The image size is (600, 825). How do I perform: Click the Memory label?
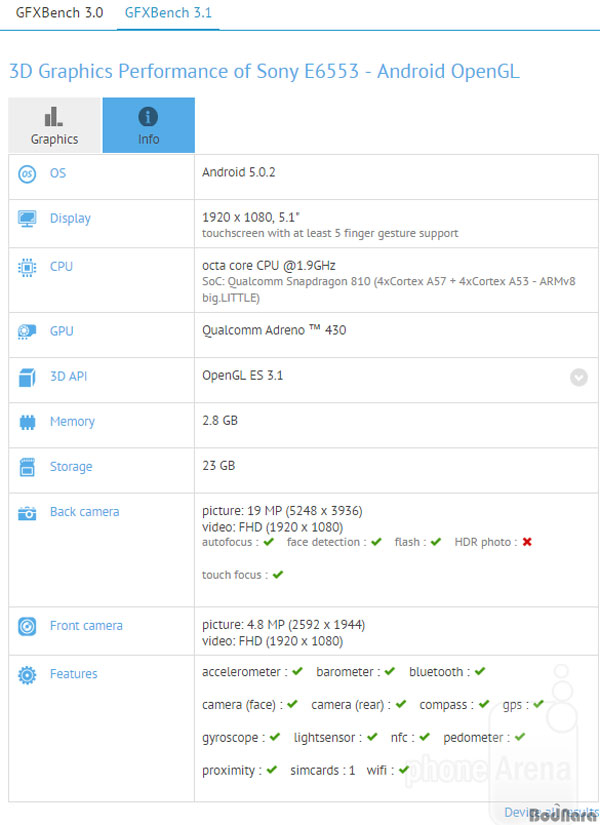[72, 421]
